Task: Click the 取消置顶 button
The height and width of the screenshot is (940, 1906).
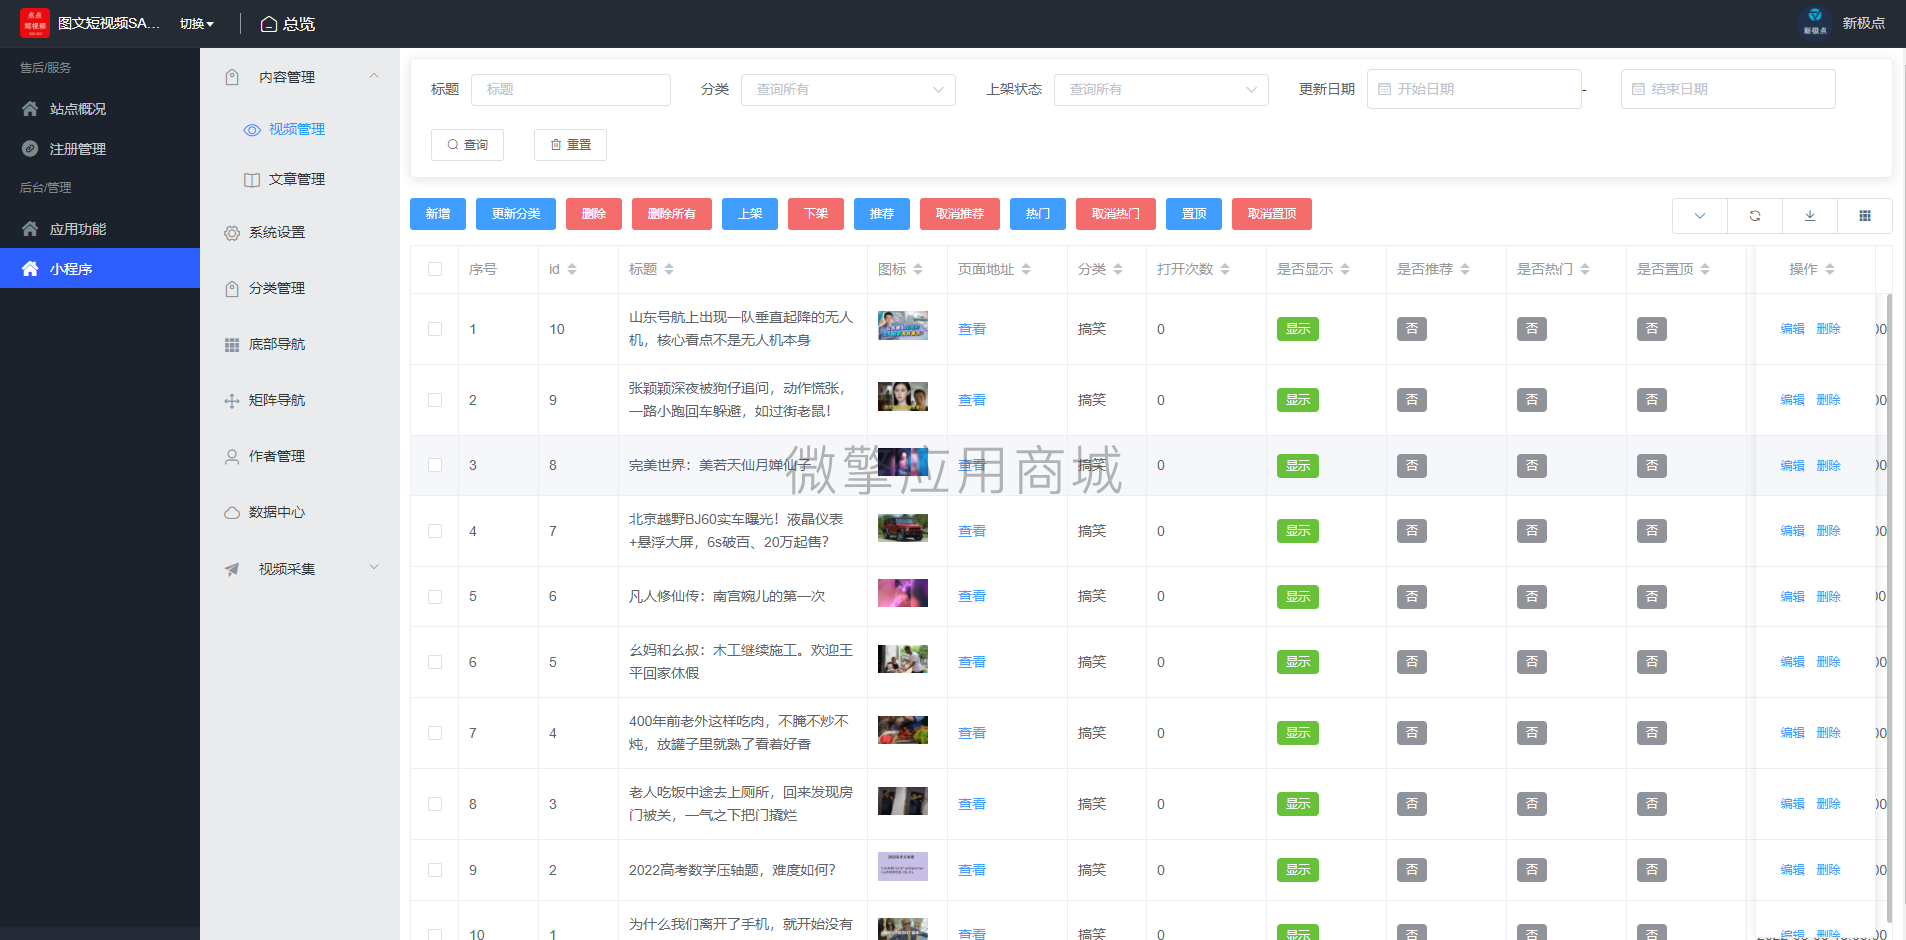Action: [1272, 214]
